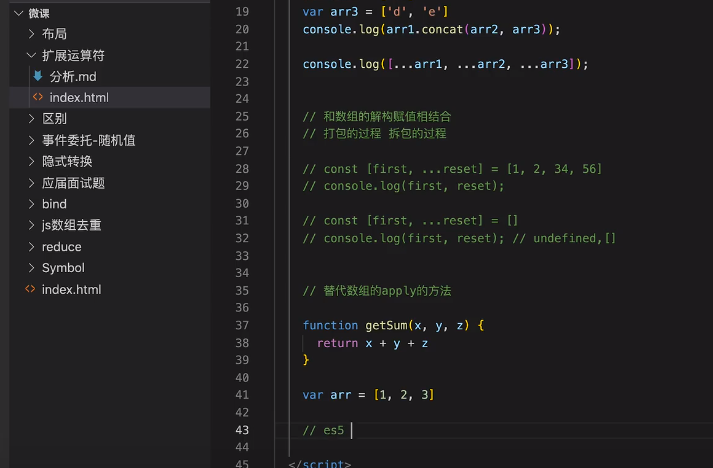Image resolution: width=713 pixels, height=468 pixels.
Task: Select the 事件委托-随机值 folder name
Action: click(89, 140)
